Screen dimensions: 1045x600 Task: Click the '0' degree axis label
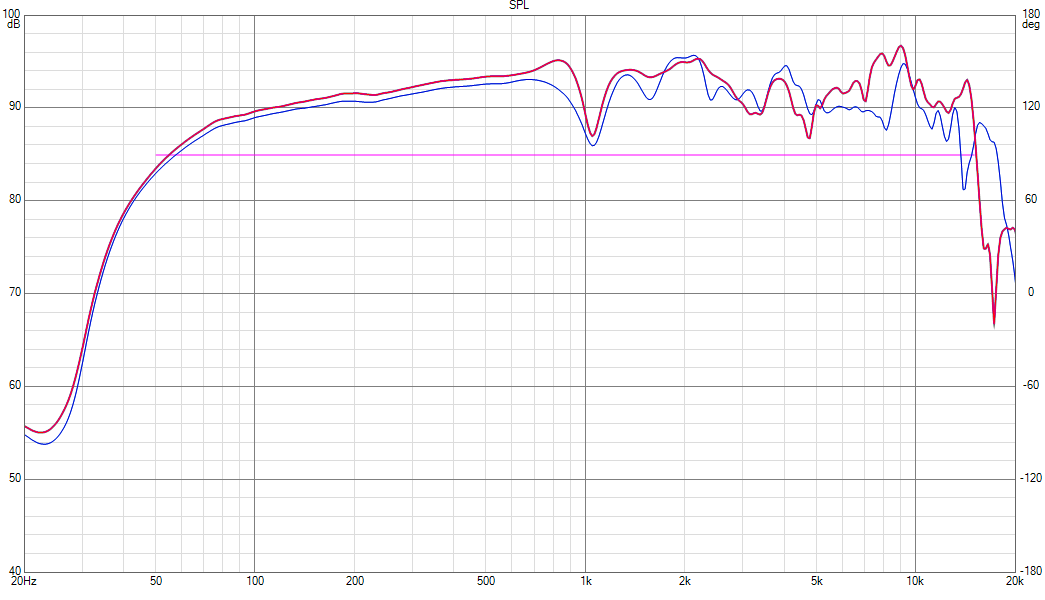1031,292
